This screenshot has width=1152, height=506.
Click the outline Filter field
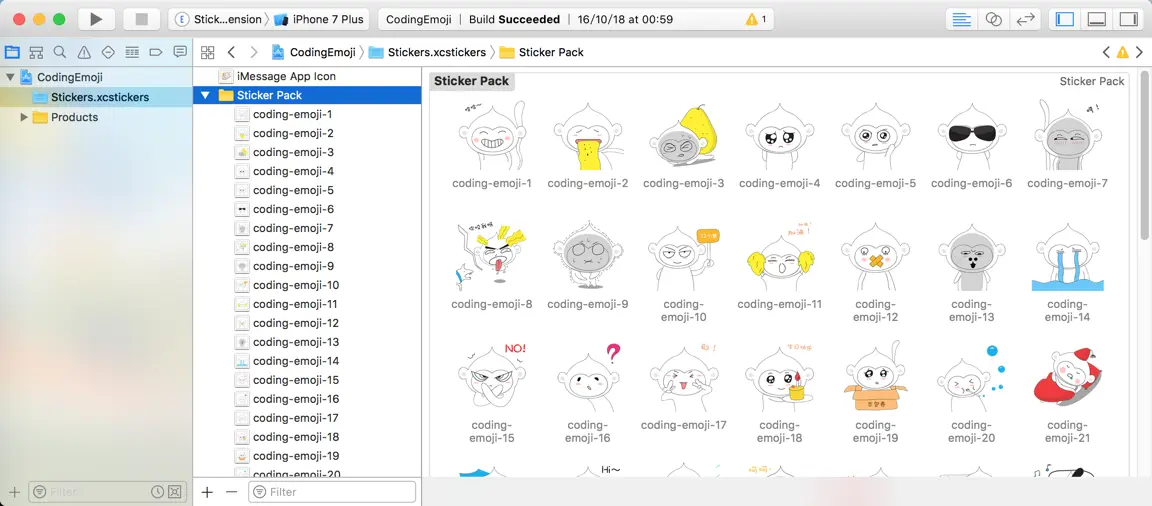(332, 492)
